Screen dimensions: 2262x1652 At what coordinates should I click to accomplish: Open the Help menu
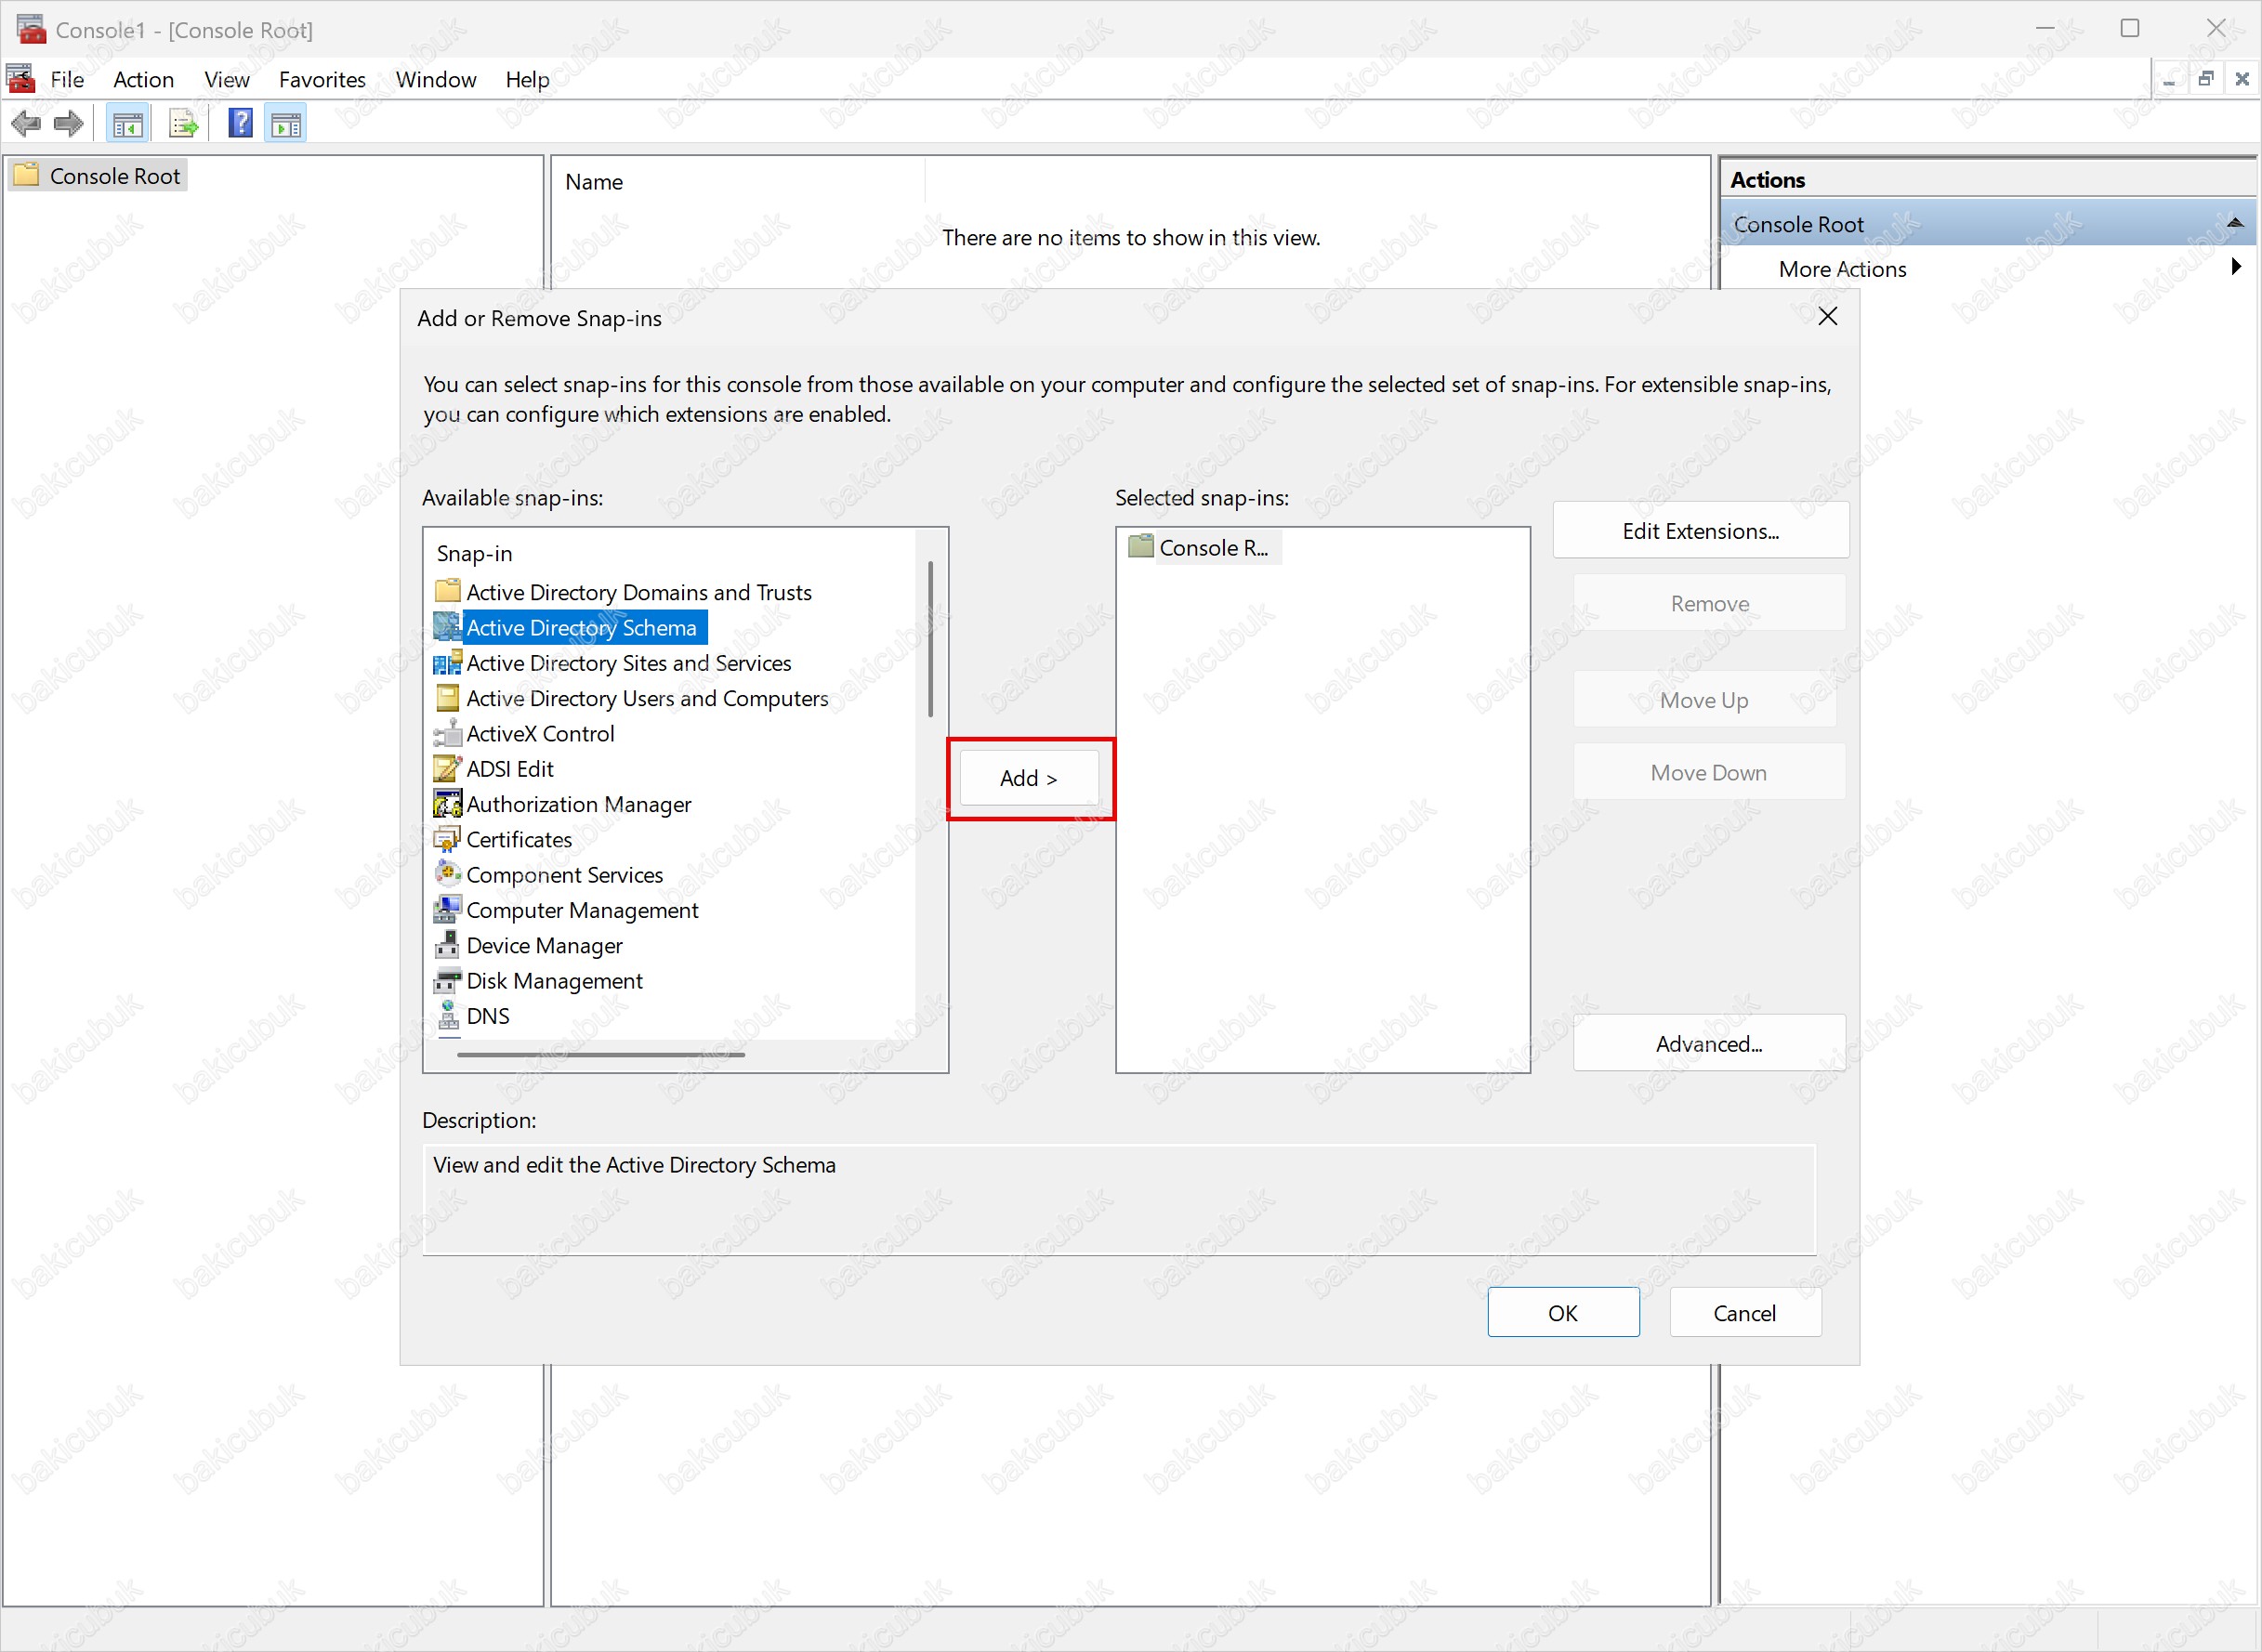527,79
